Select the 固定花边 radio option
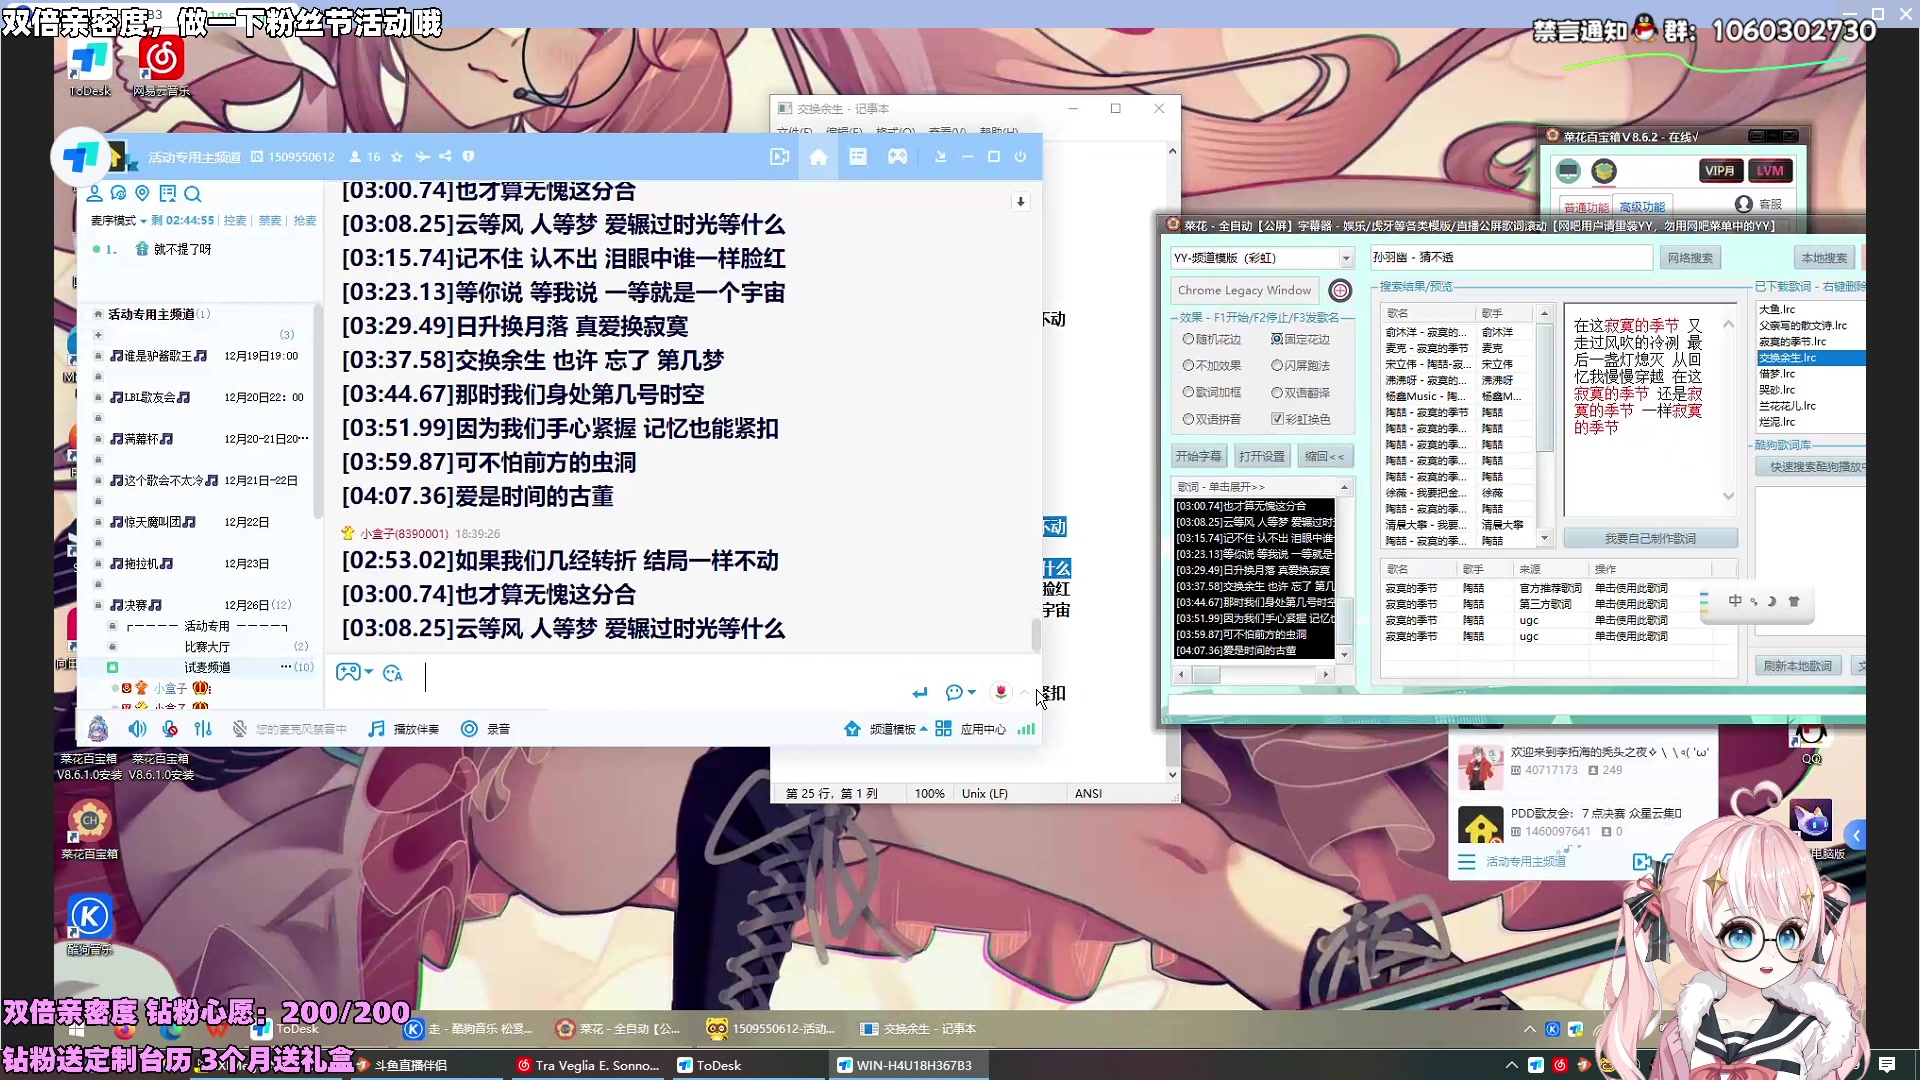 [1300, 339]
